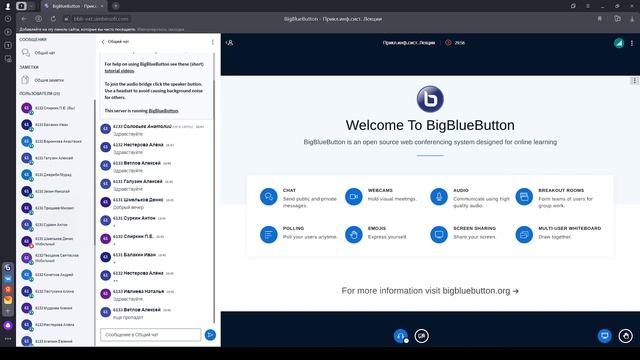Image resolution: width=640 pixels, height=360 pixels.
Task: Click the presentation screen button
Action: 604,336
